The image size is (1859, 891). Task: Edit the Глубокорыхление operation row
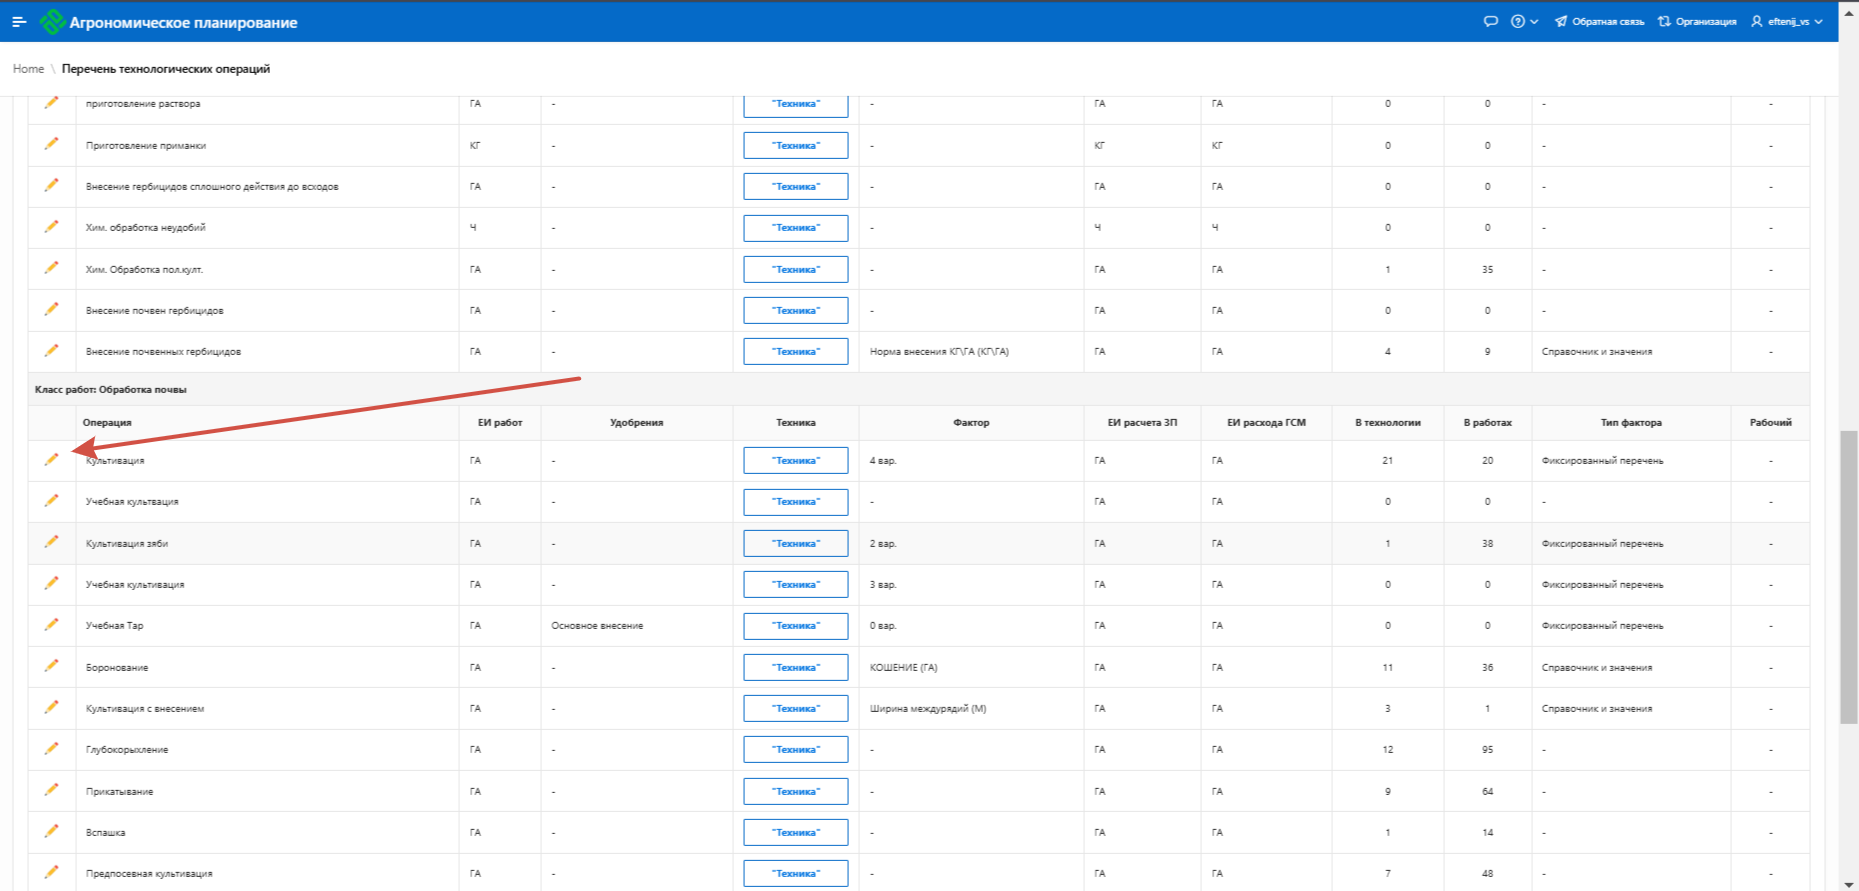pyautogui.click(x=51, y=749)
